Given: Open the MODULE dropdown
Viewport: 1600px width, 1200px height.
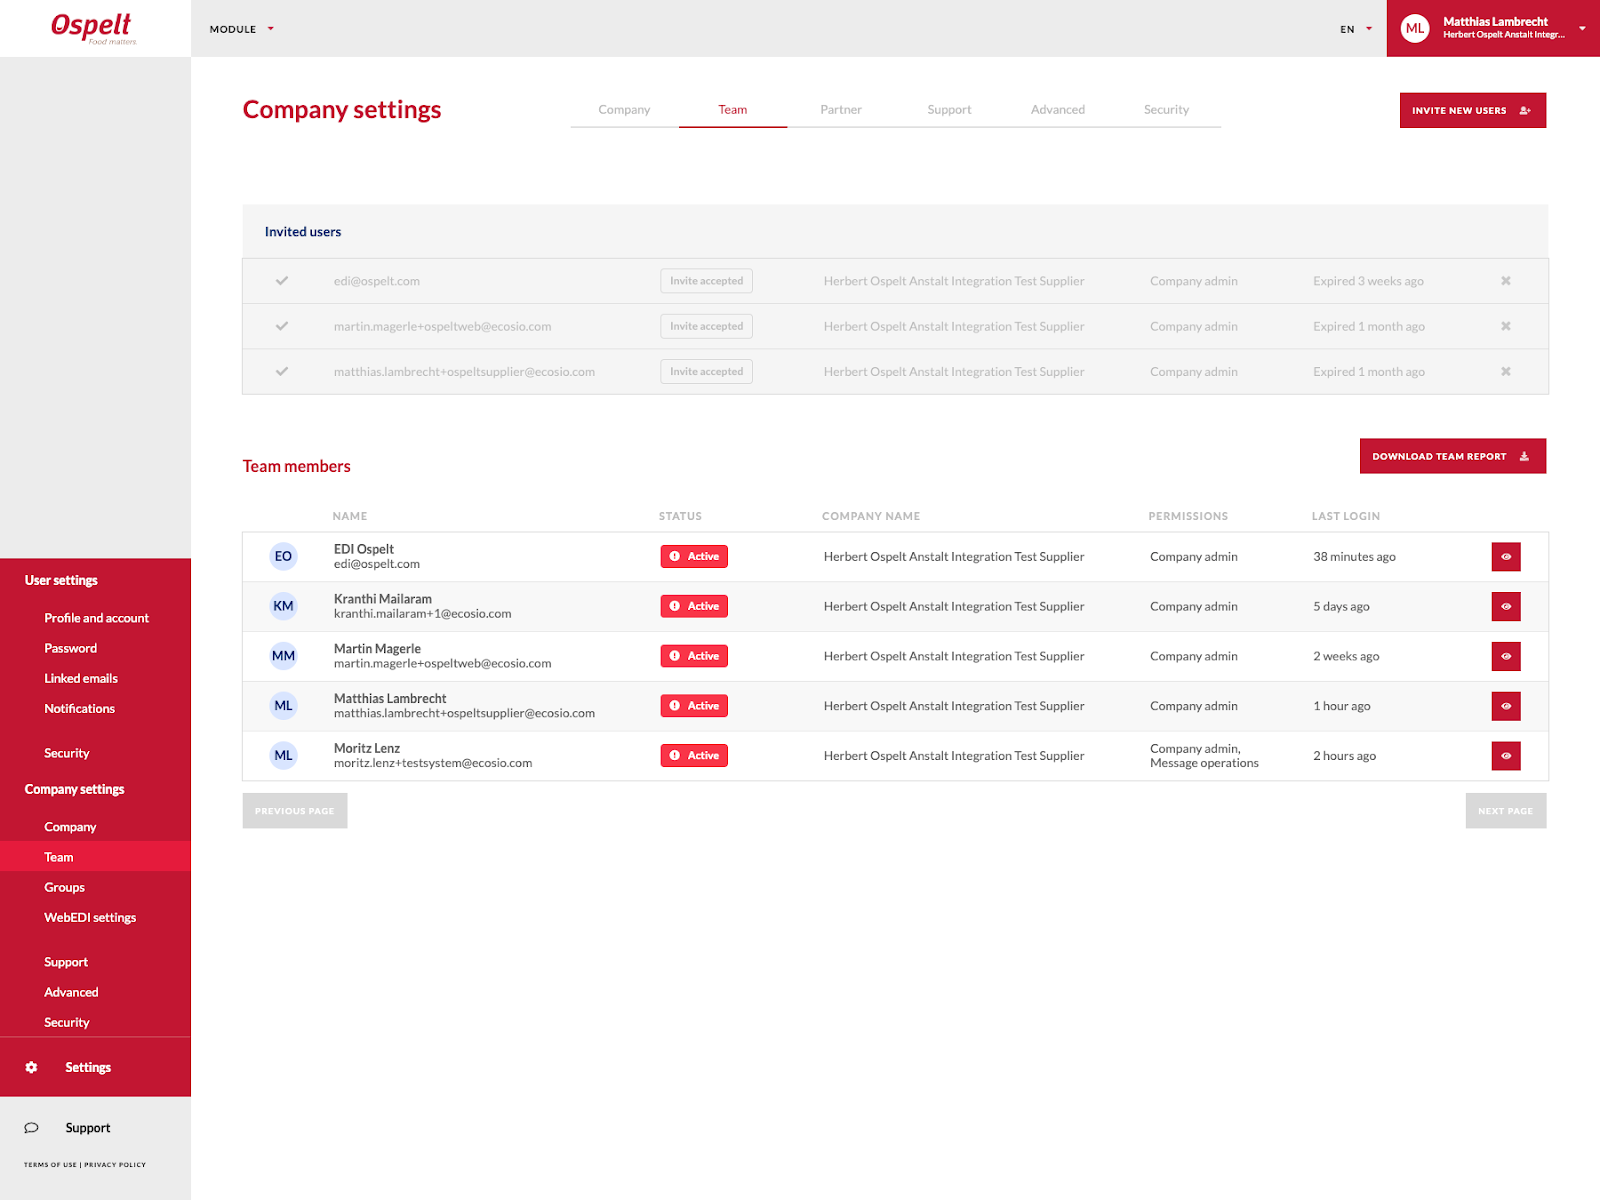Looking at the screenshot, I should click(x=241, y=29).
